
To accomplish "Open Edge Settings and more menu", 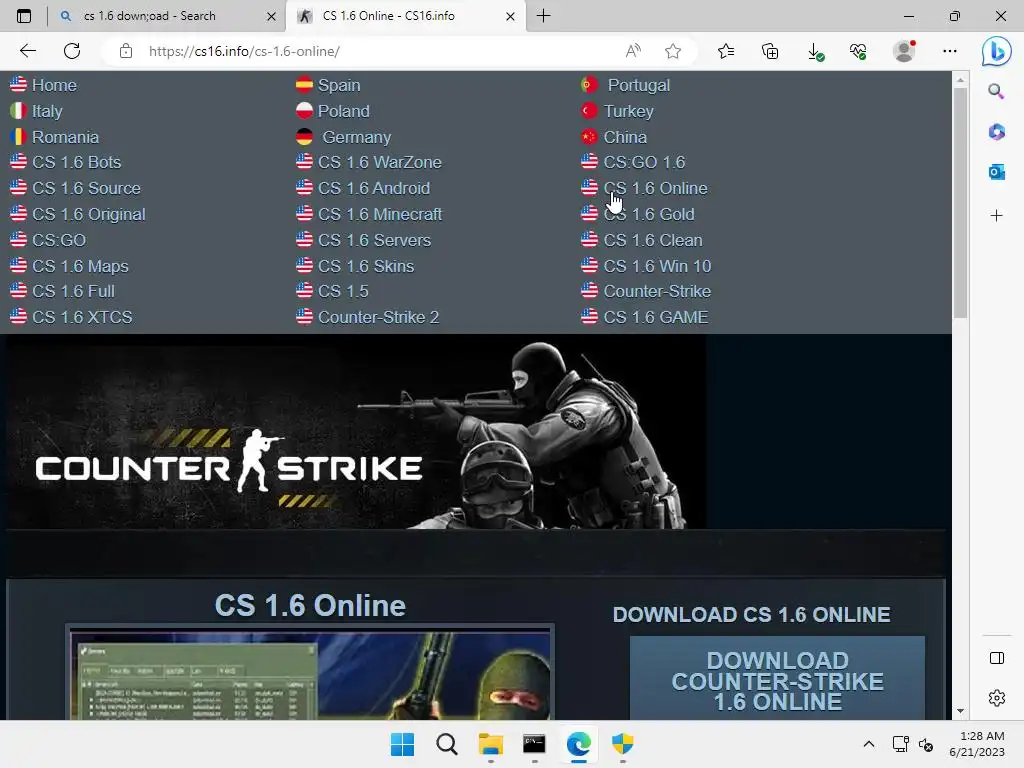I will click(950, 51).
